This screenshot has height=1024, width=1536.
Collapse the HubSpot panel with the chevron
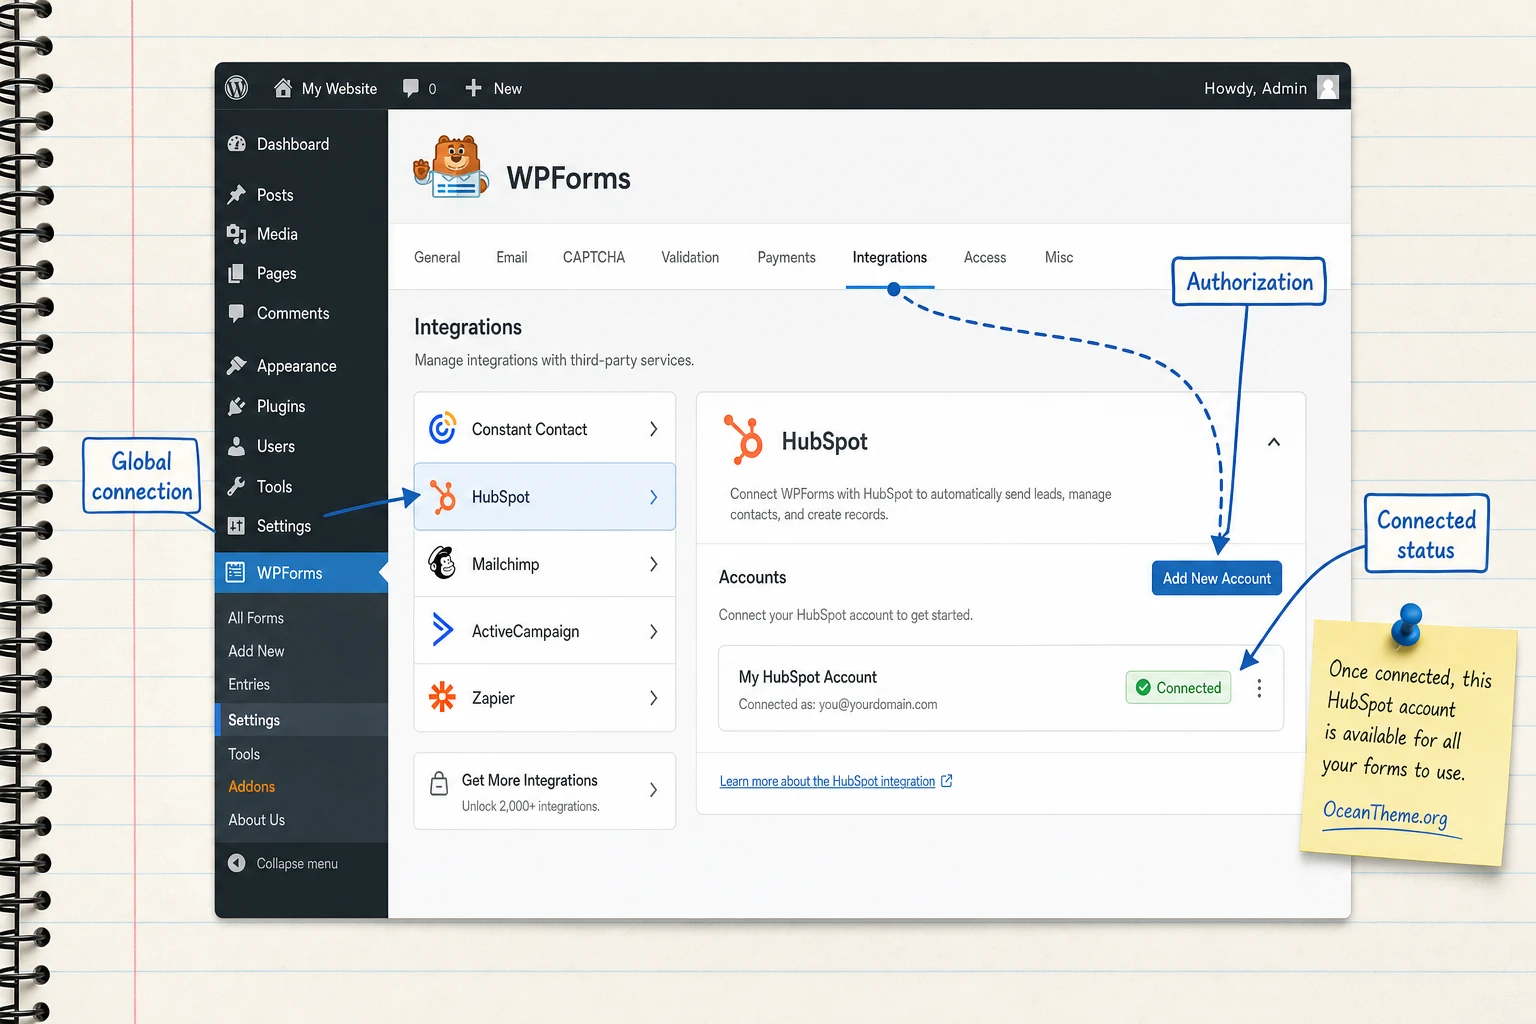point(1274,442)
